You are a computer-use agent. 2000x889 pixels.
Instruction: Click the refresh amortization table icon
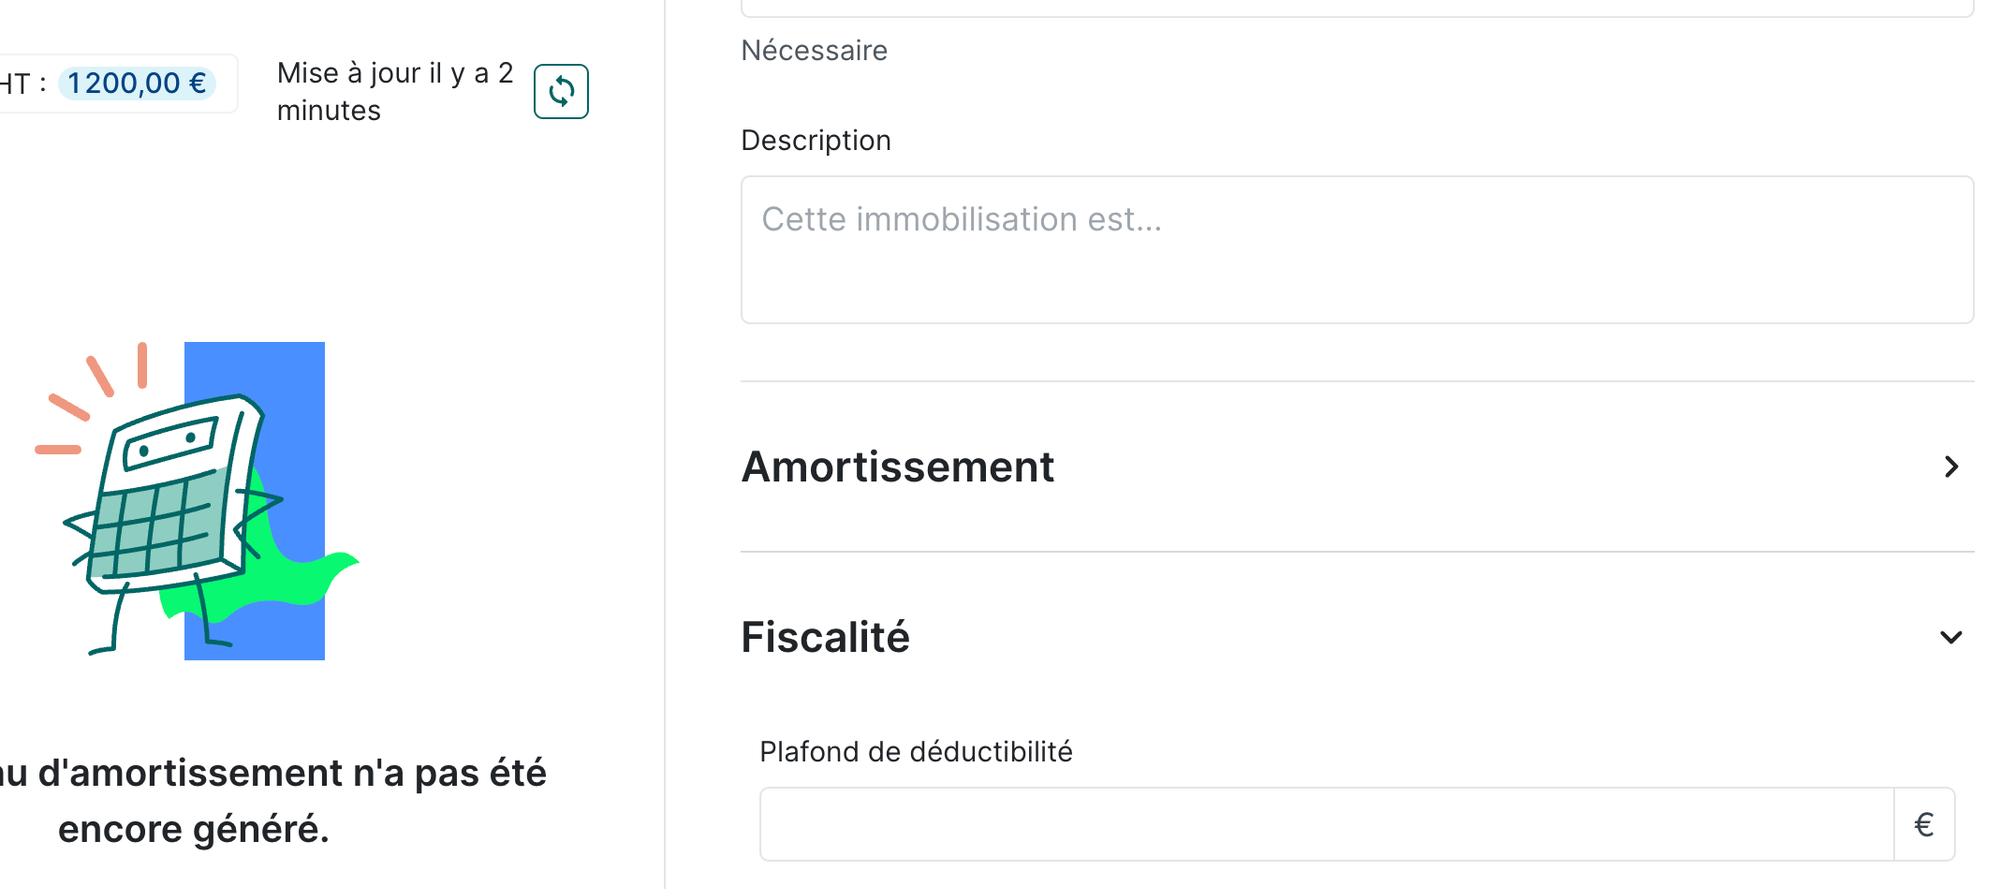tap(561, 92)
